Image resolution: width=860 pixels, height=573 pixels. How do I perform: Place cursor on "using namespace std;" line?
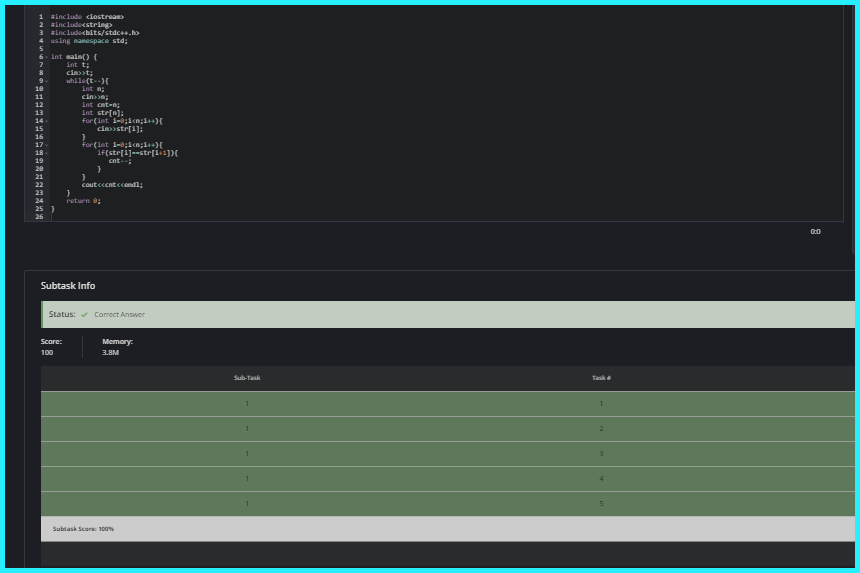89,41
